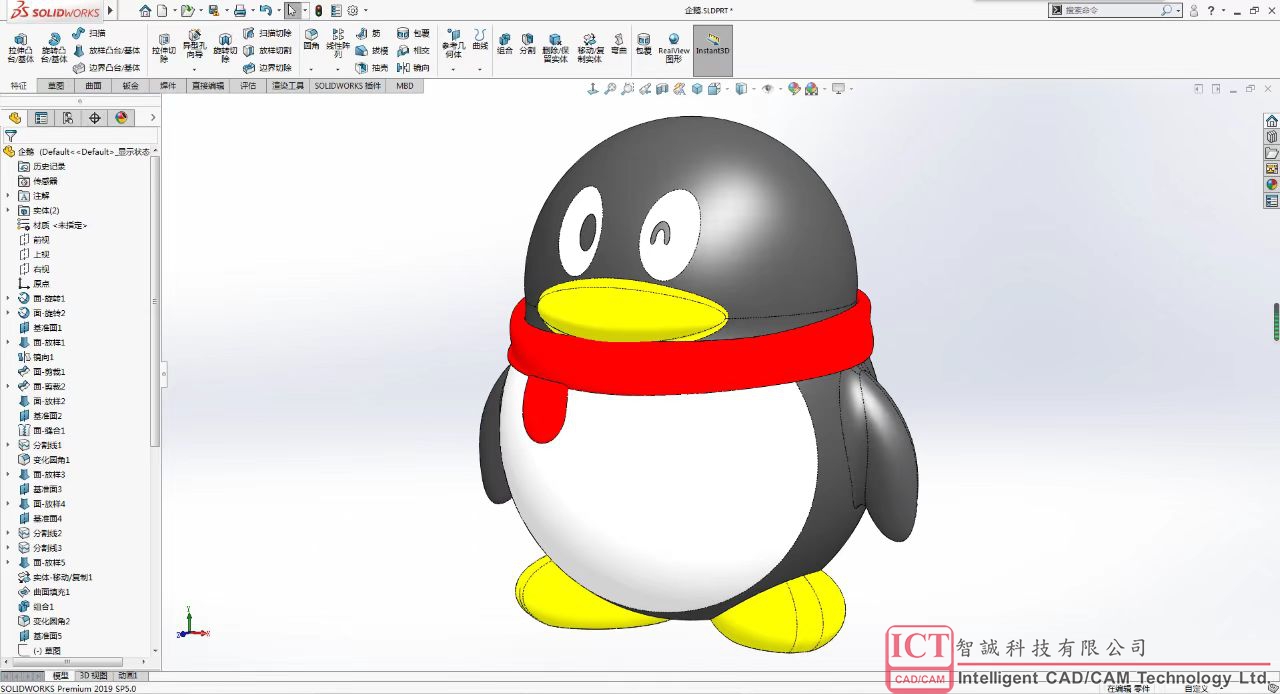Click the Boundary Boss/Base button (边界凸台/基体)
Image resolution: width=1280 pixels, height=694 pixels.
(x=107, y=68)
